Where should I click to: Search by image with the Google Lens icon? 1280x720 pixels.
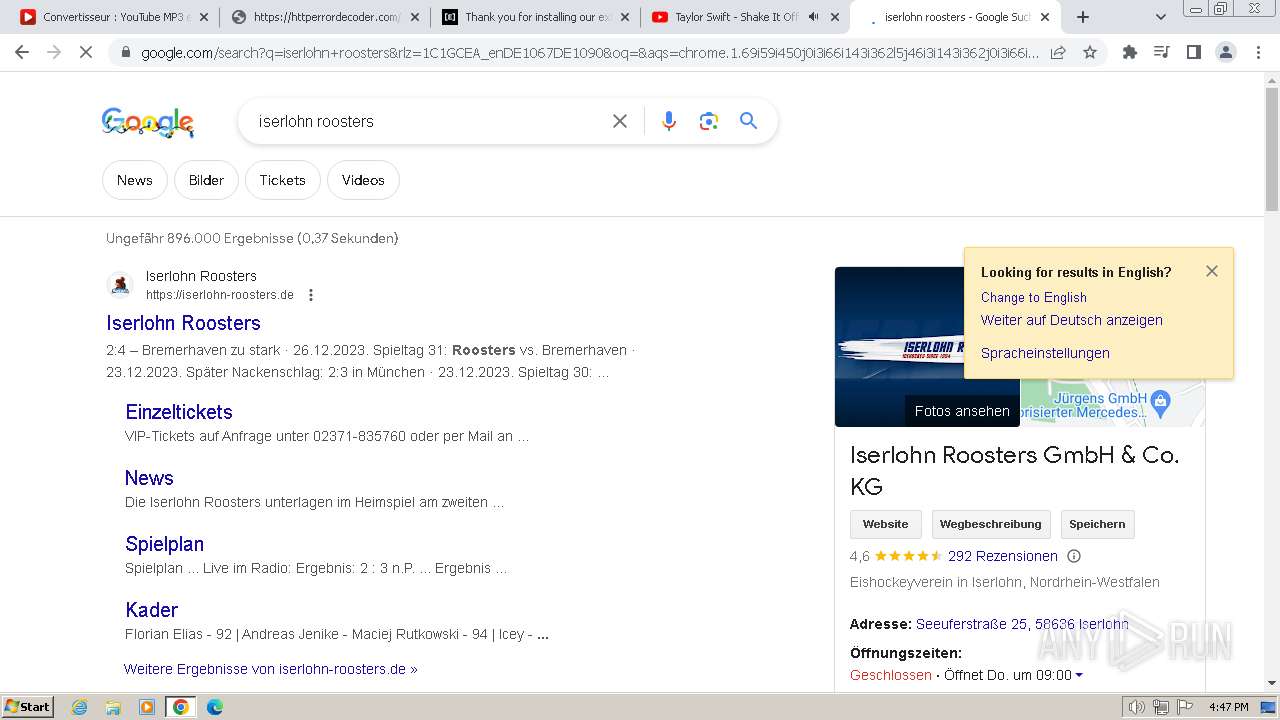coord(709,121)
